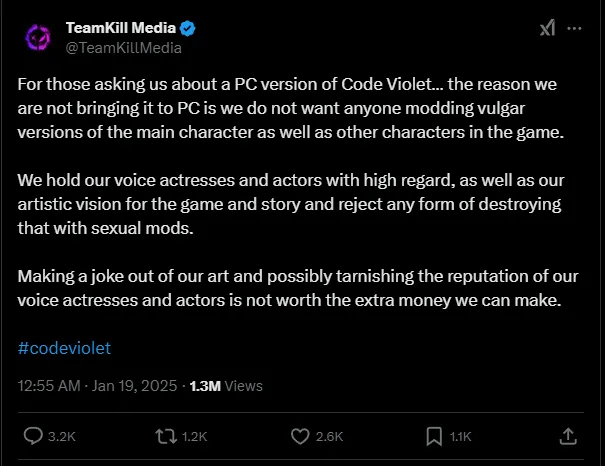Bookmark this post with the bookmark icon
Viewport: 605px width, 466px height.
point(434,436)
